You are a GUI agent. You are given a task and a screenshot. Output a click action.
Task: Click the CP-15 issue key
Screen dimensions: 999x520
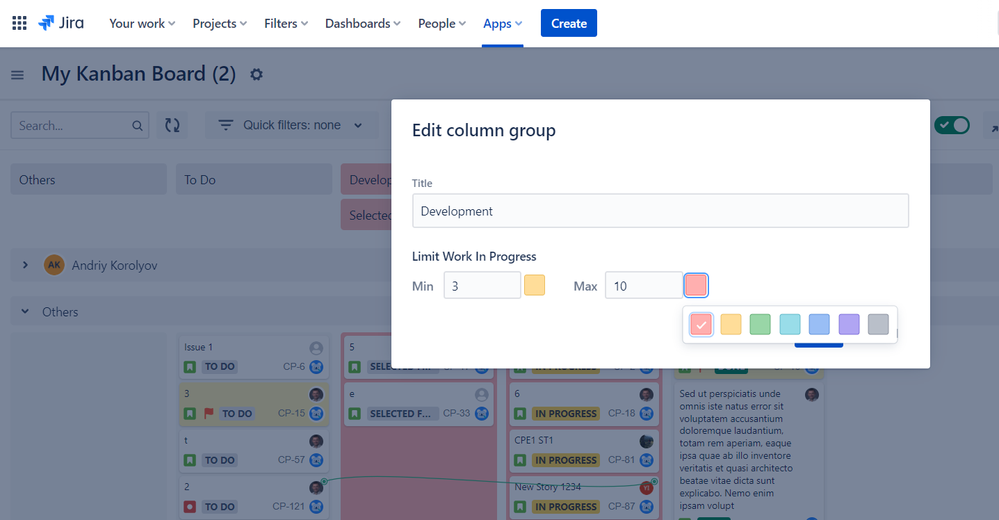(291, 413)
